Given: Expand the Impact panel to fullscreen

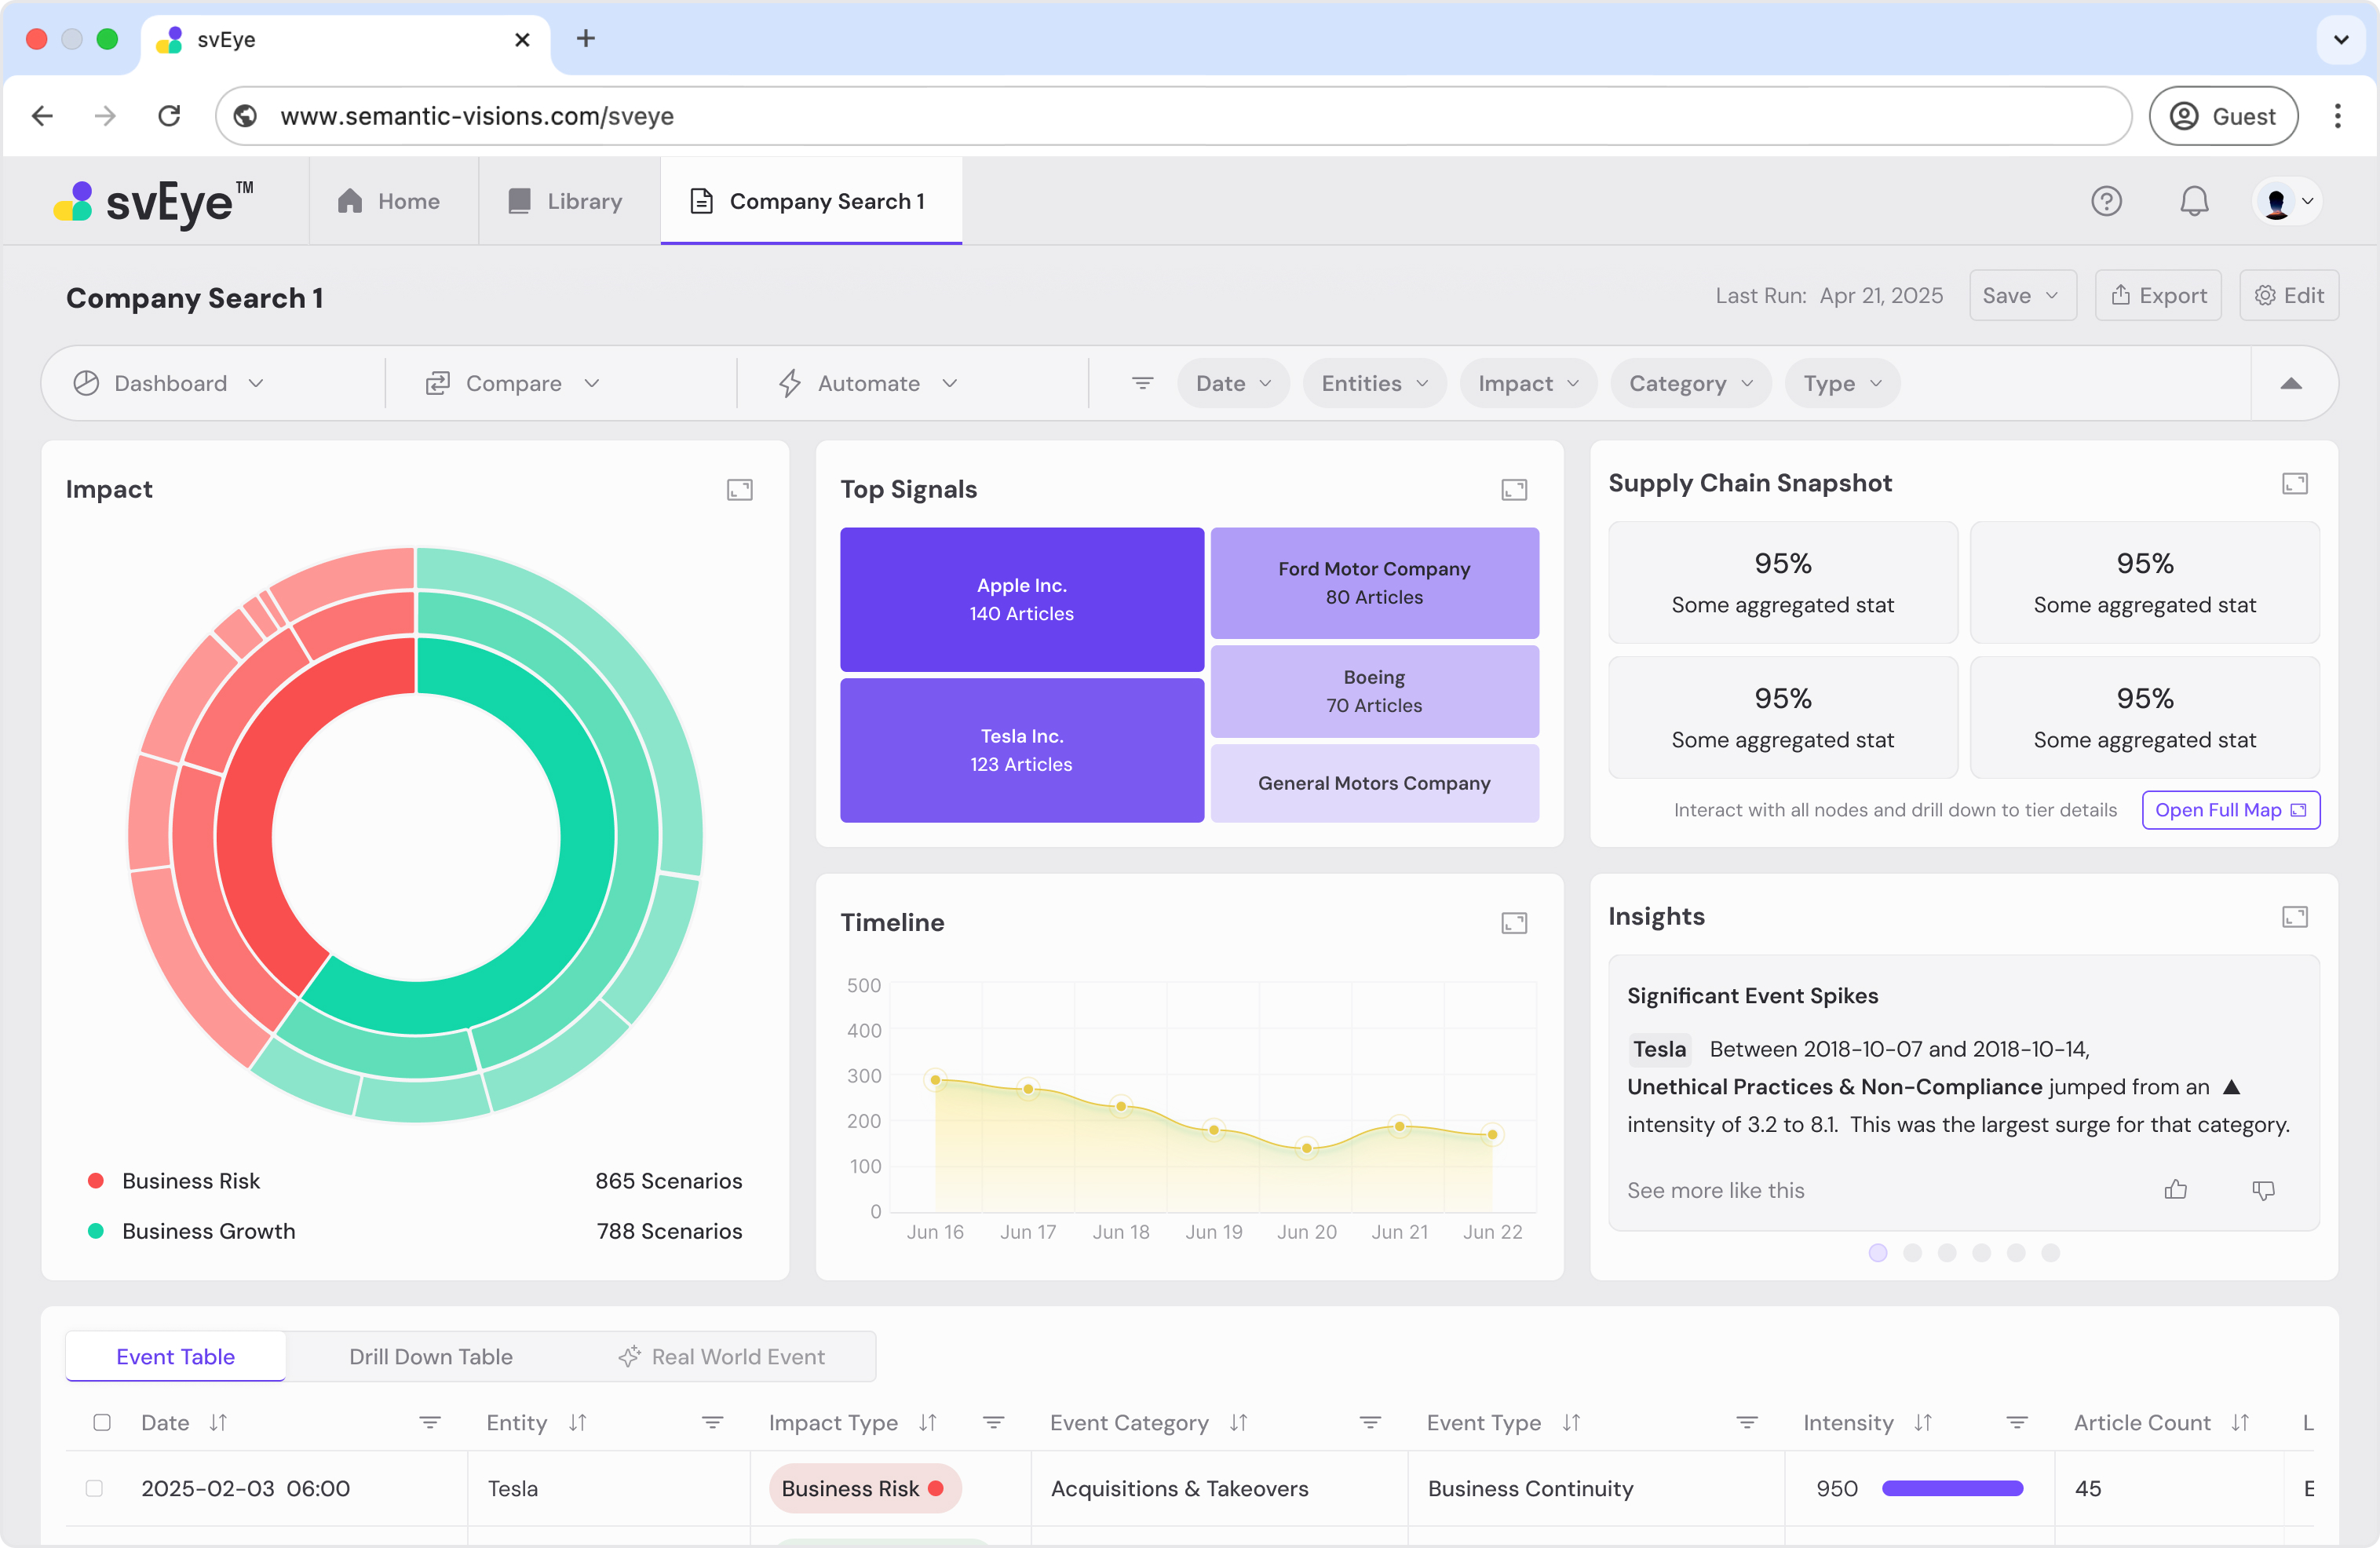Looking at the screenshot, I should (x=739, y=489).
